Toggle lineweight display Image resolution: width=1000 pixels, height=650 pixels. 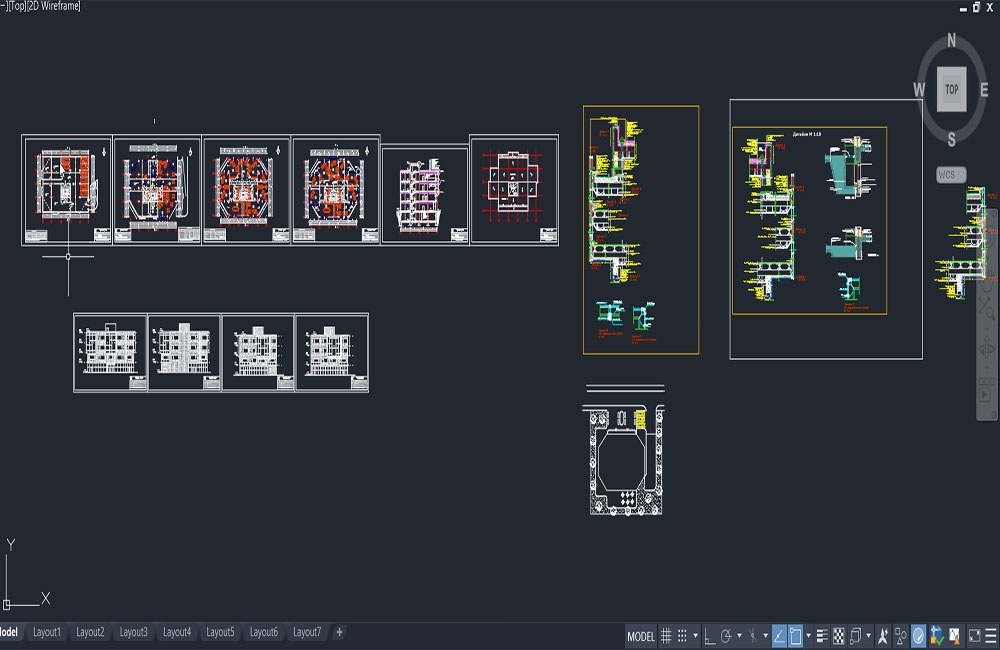(x=822, y=636)
